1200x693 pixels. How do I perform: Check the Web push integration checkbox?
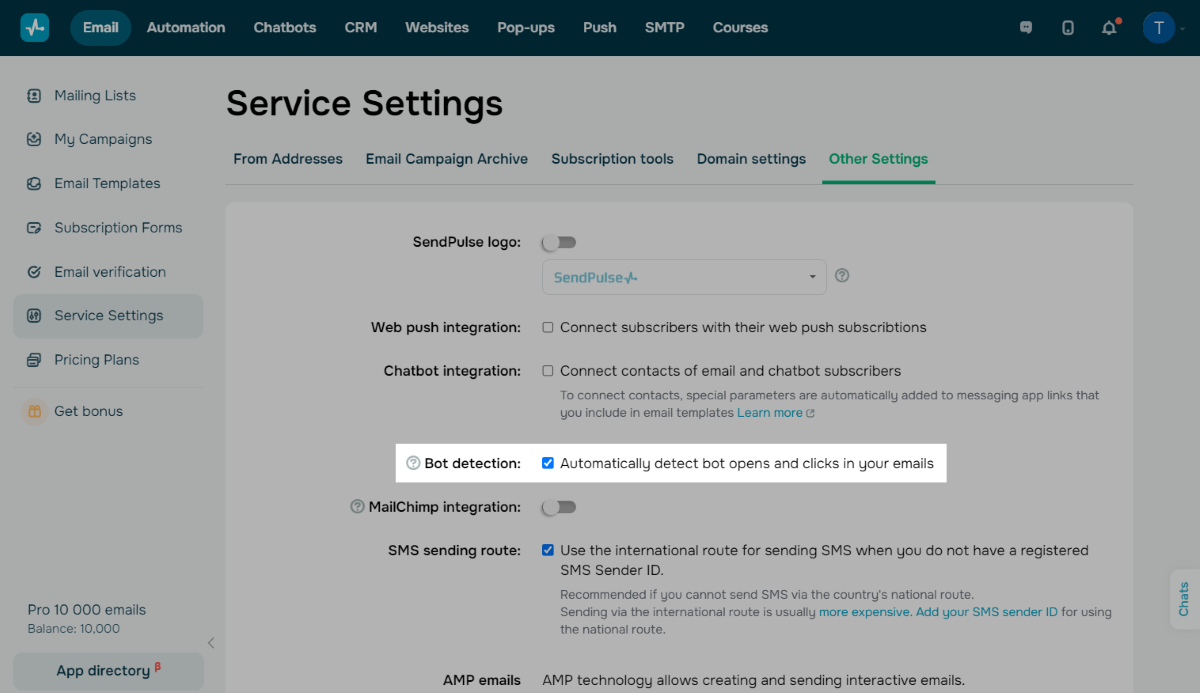click(548, 327)
